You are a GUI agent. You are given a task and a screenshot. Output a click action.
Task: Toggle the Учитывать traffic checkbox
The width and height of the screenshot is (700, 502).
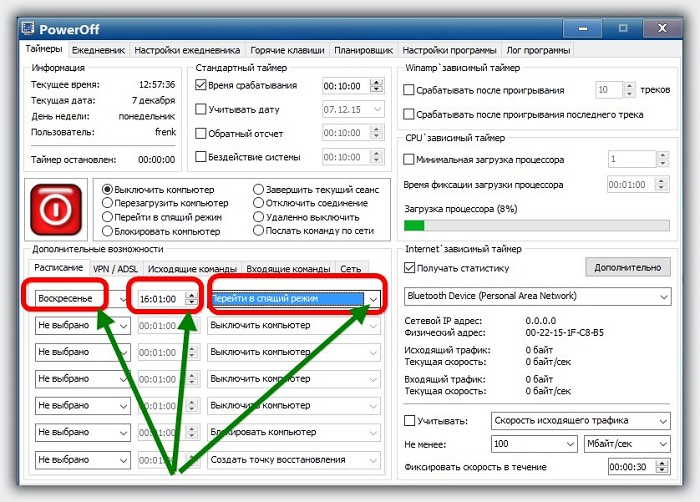pyautogui.click(x=409, y=421)
